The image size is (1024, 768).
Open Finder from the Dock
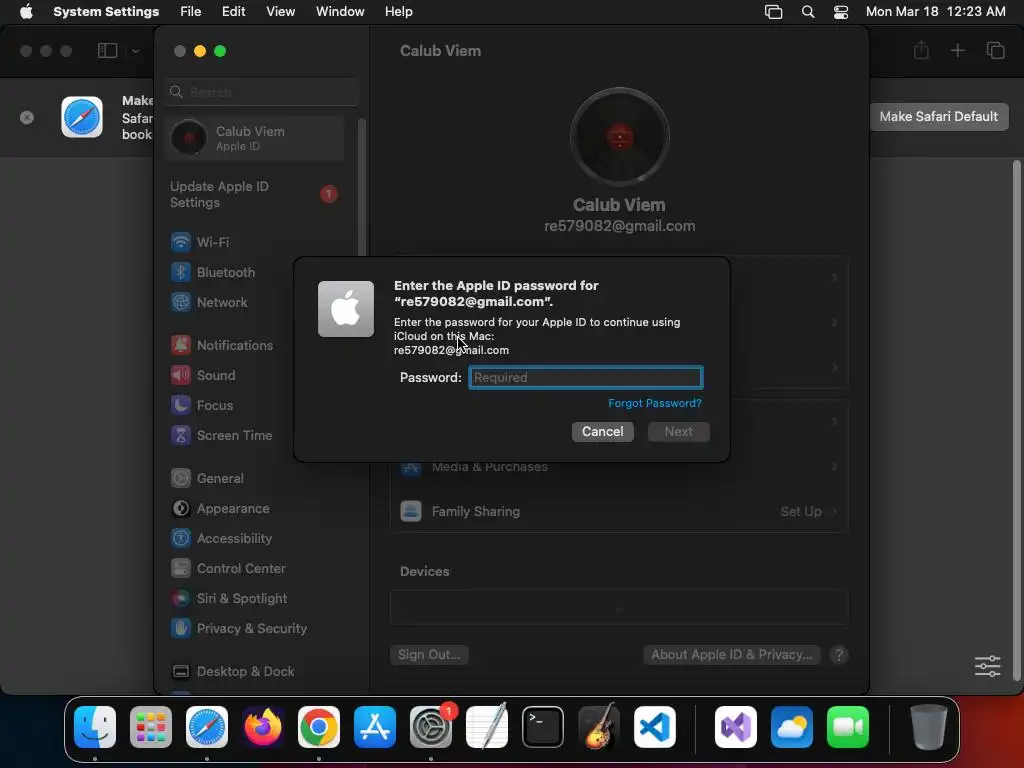(95, 727)
